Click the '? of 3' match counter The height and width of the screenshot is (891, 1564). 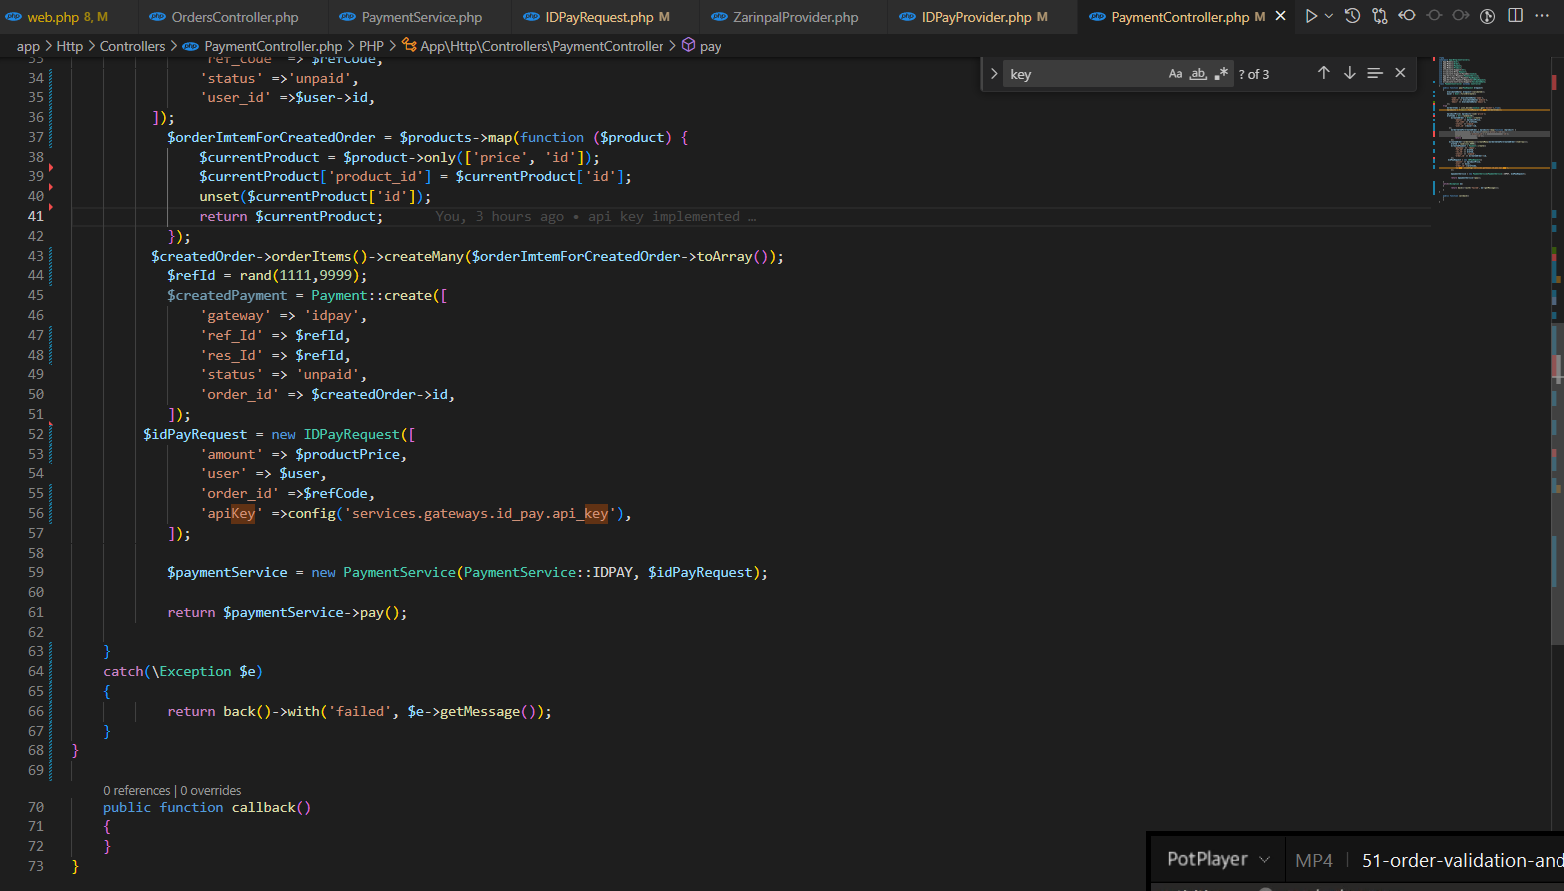pyautogui.click(x=1253, y=74)
